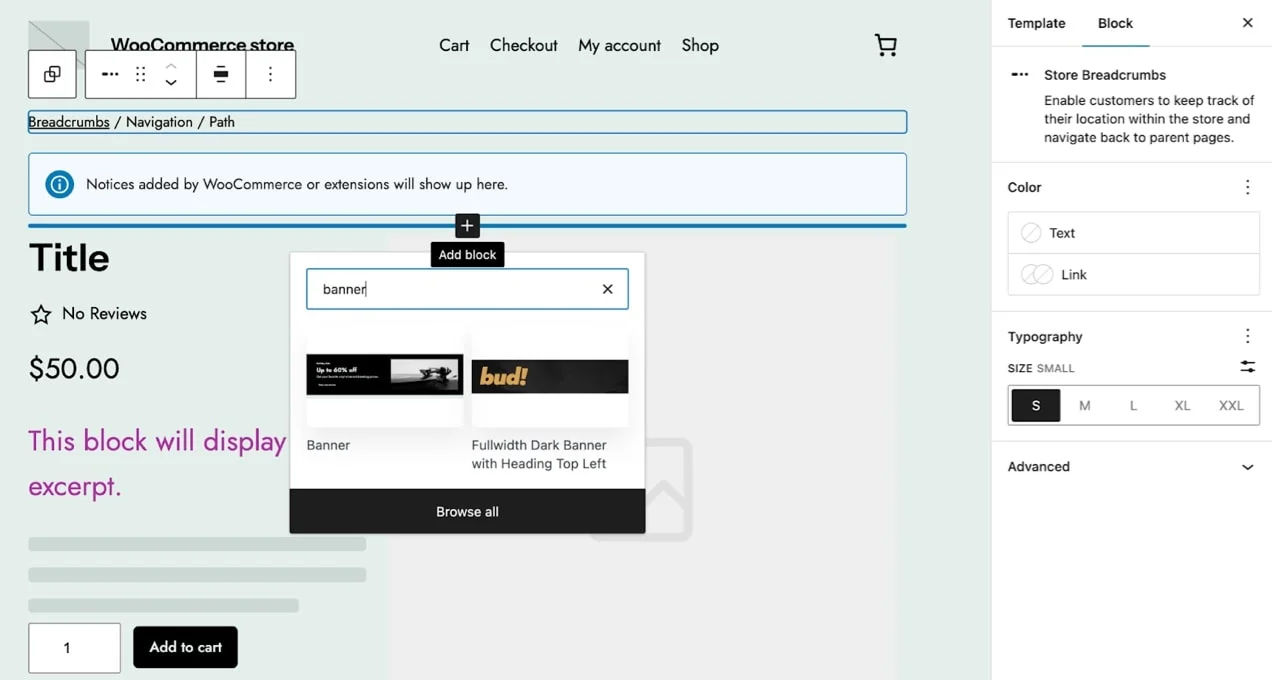Click the Browse all button
1272x680 pixels.
pos(467,511)
